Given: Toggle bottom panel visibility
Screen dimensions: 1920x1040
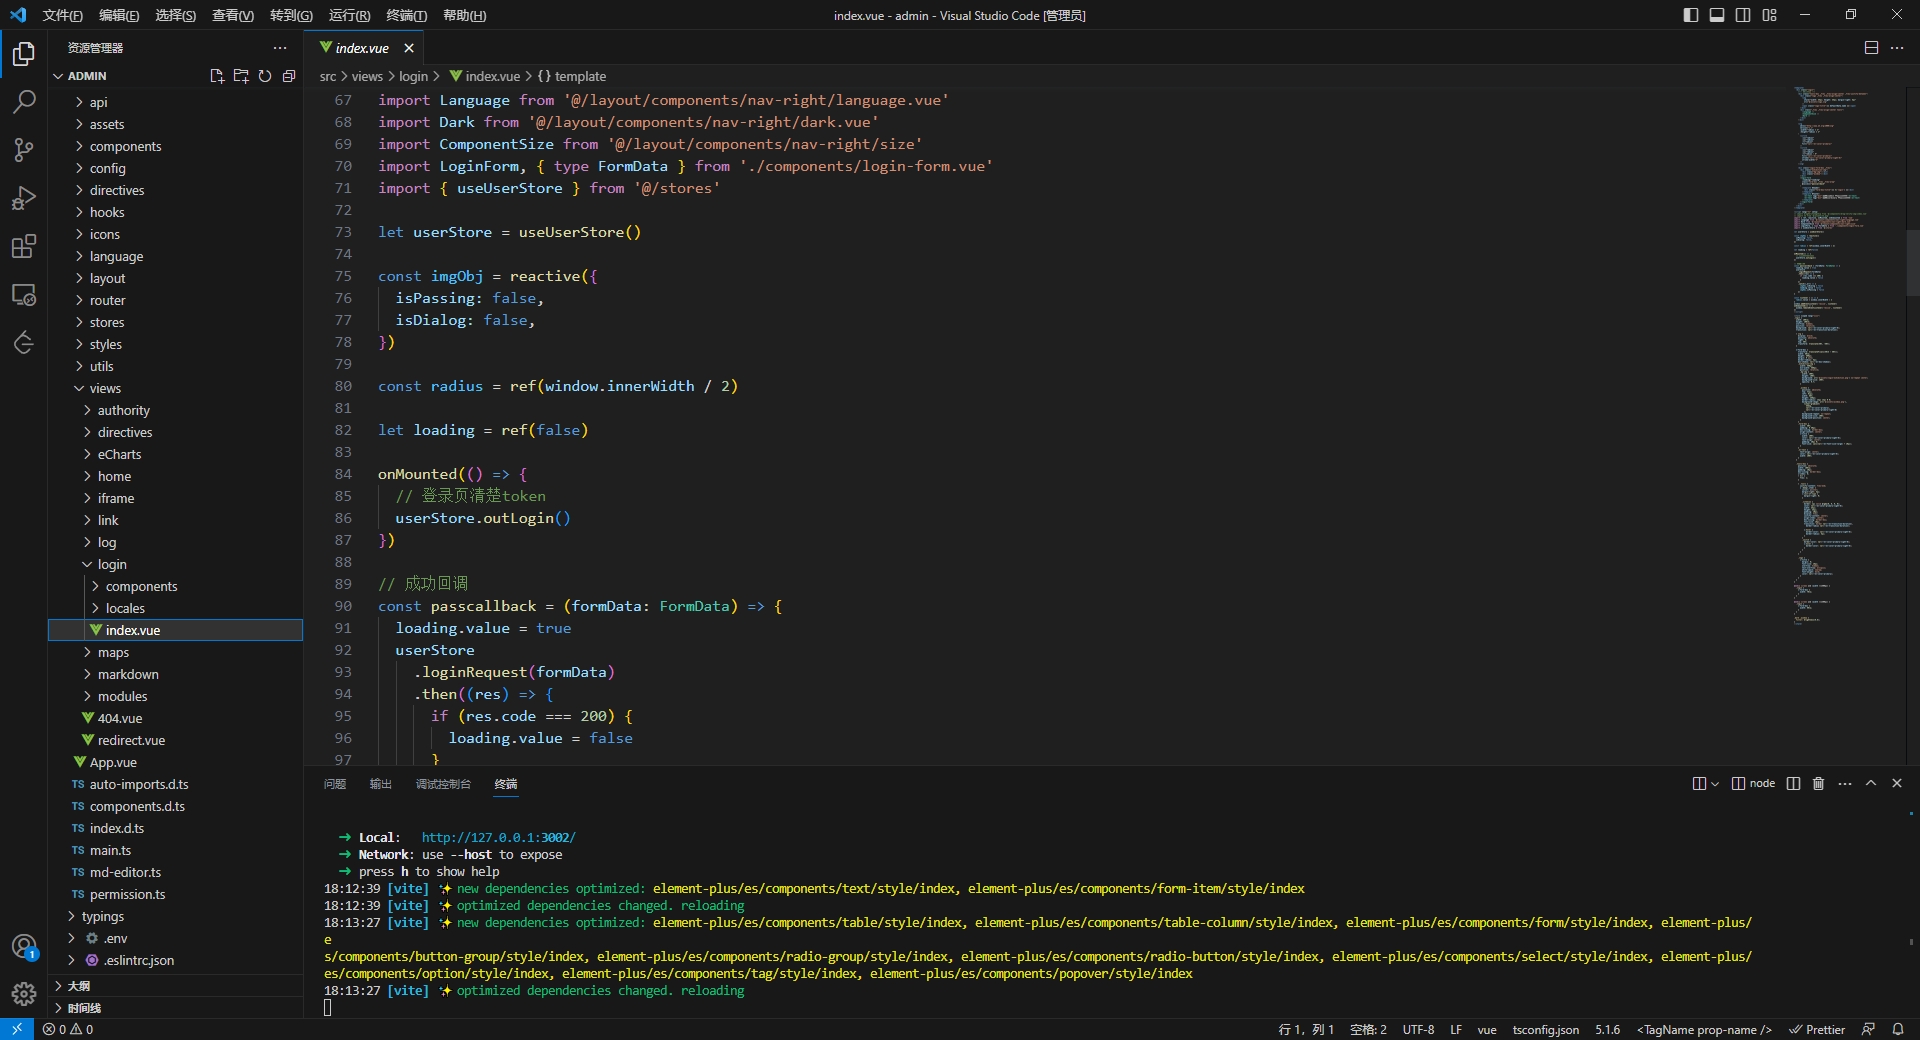Looking at the screenshot, I should [1717, 15].
